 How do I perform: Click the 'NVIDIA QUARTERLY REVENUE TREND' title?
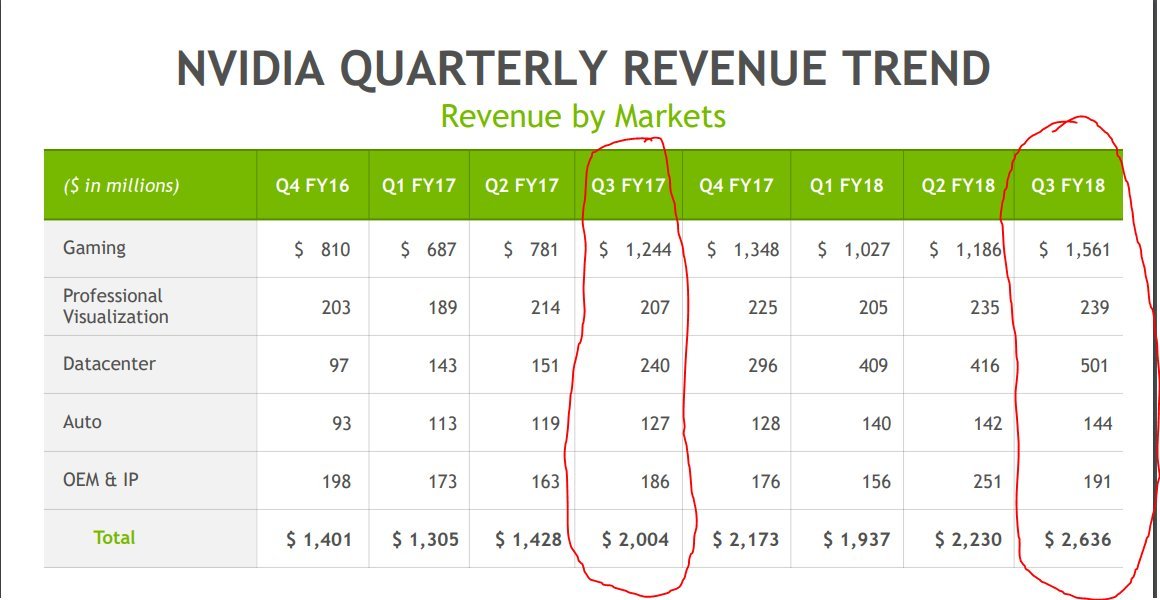point(583,68)
